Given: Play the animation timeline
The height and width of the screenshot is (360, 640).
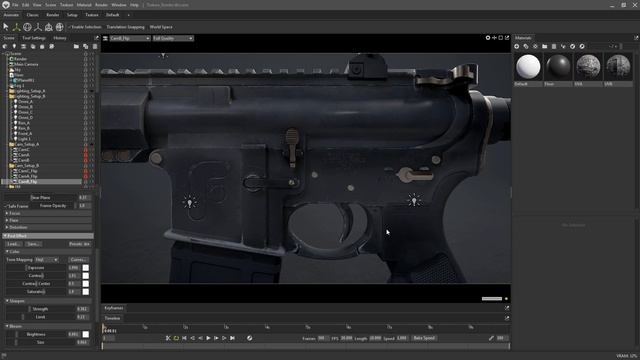Looking at the screenshot, I should coord(208,338).
